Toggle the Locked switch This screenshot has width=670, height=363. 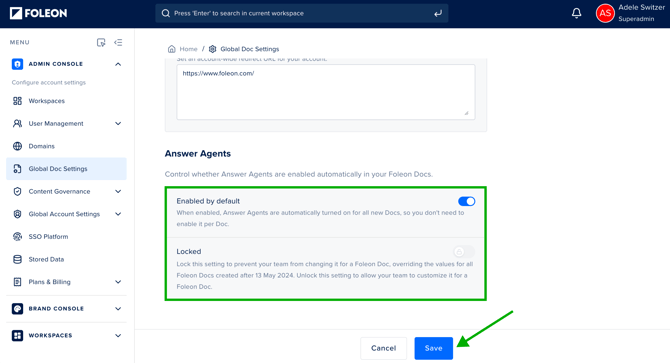pyautogui.click(x=464, y=252)
